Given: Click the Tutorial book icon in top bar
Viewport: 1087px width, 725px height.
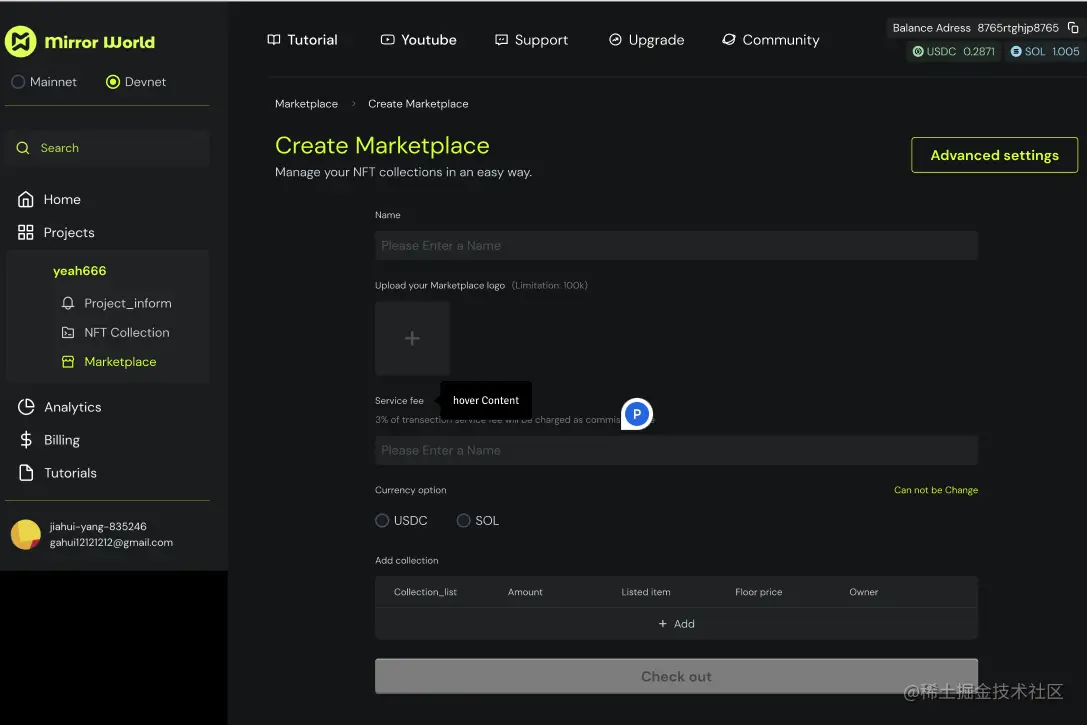Looking at the screenshot, I should coord(274,40).
